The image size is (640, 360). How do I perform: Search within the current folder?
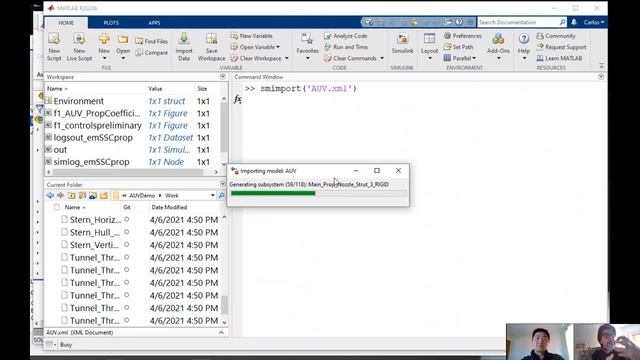click(x=222, y=196)
